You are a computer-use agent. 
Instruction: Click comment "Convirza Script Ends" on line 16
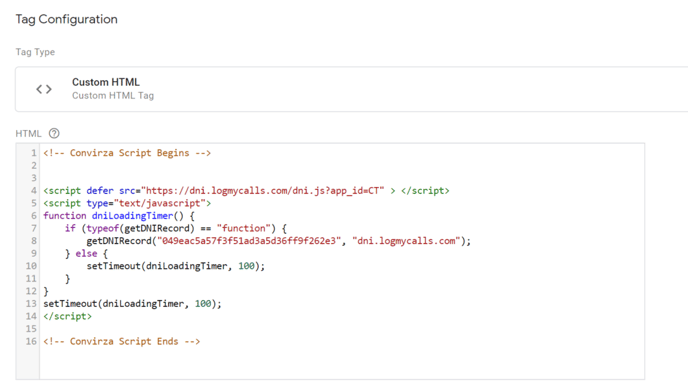pos(122,341)
